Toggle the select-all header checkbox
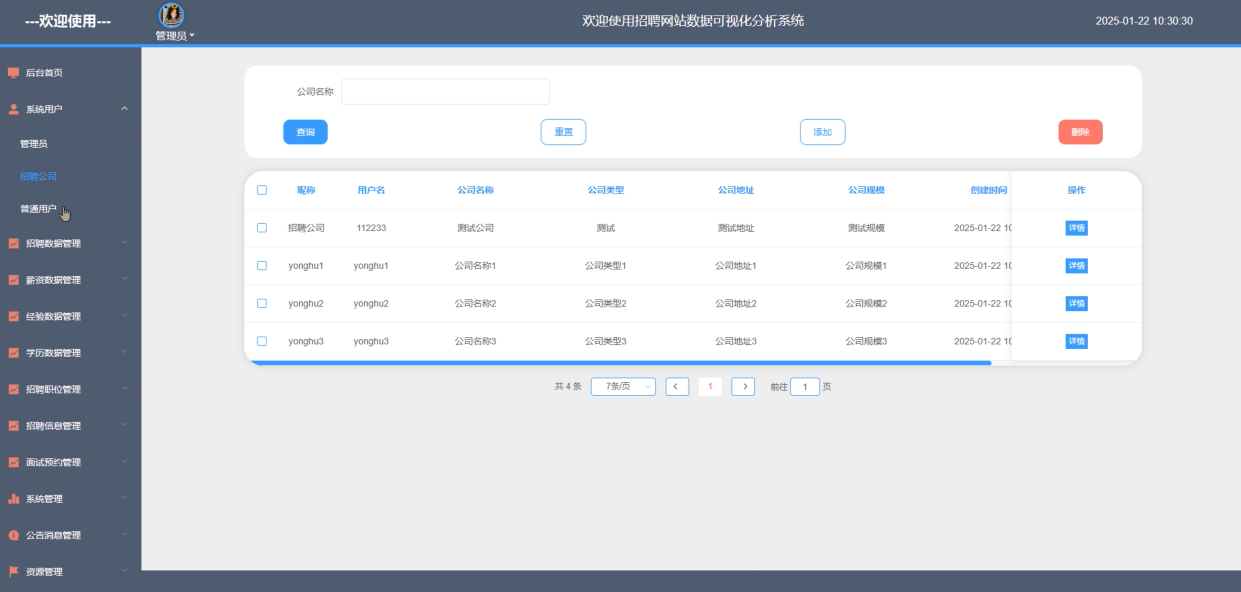Image resolution: width=1241 pixels, height=592 pixels. [262, 190]
